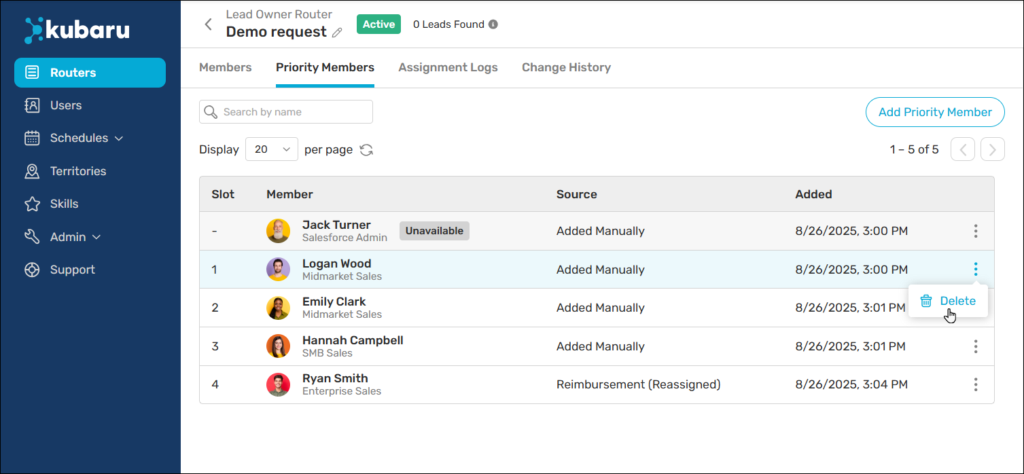Go to the next page of results
This screenshot has height=474, width=1024.
[x=992, y=150]
